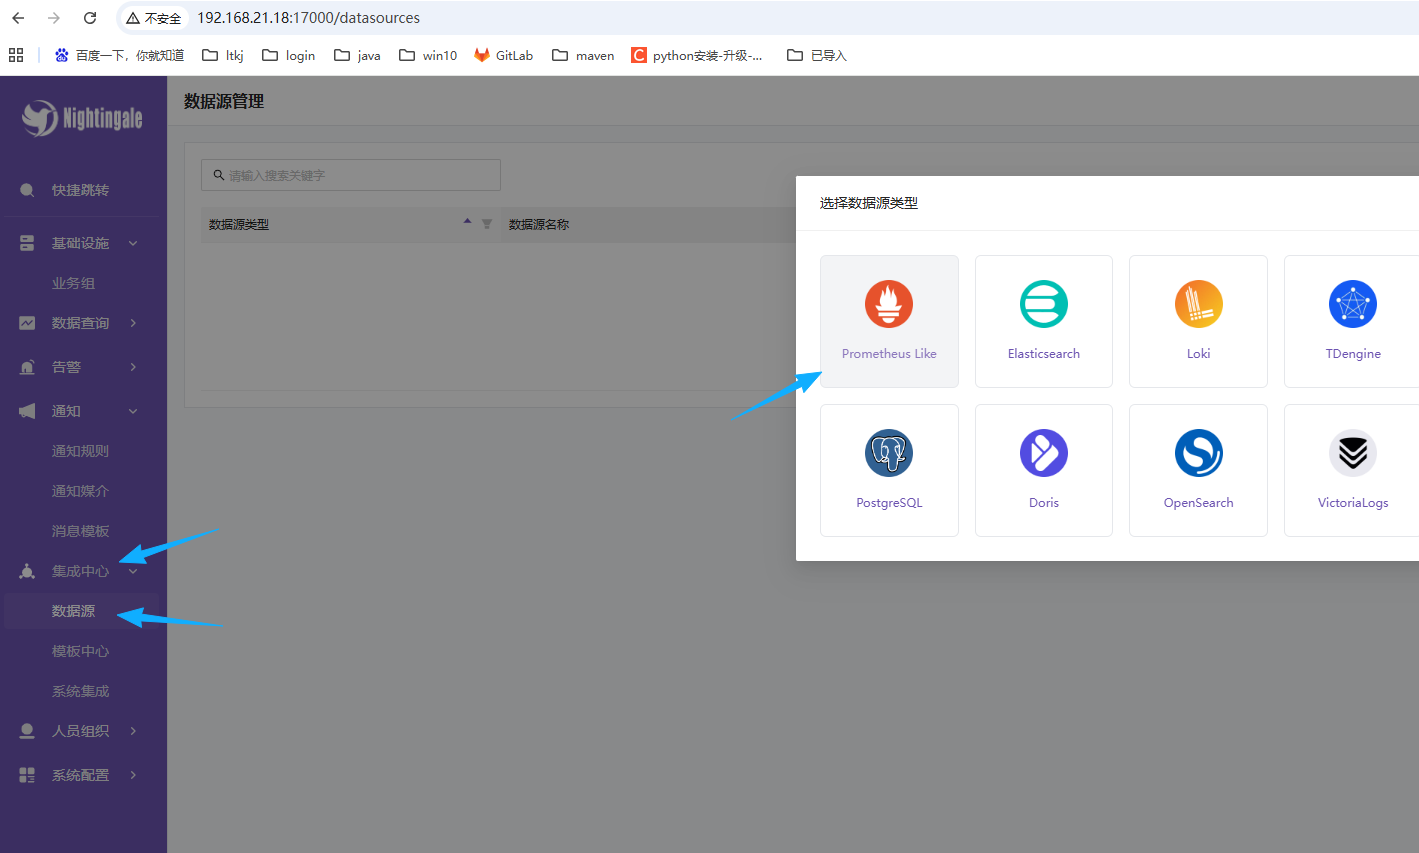Viewport: 1419px width, 853px height.
Task: Expand the 人员组织 menu chevron
Action: [x=133, y=731]
